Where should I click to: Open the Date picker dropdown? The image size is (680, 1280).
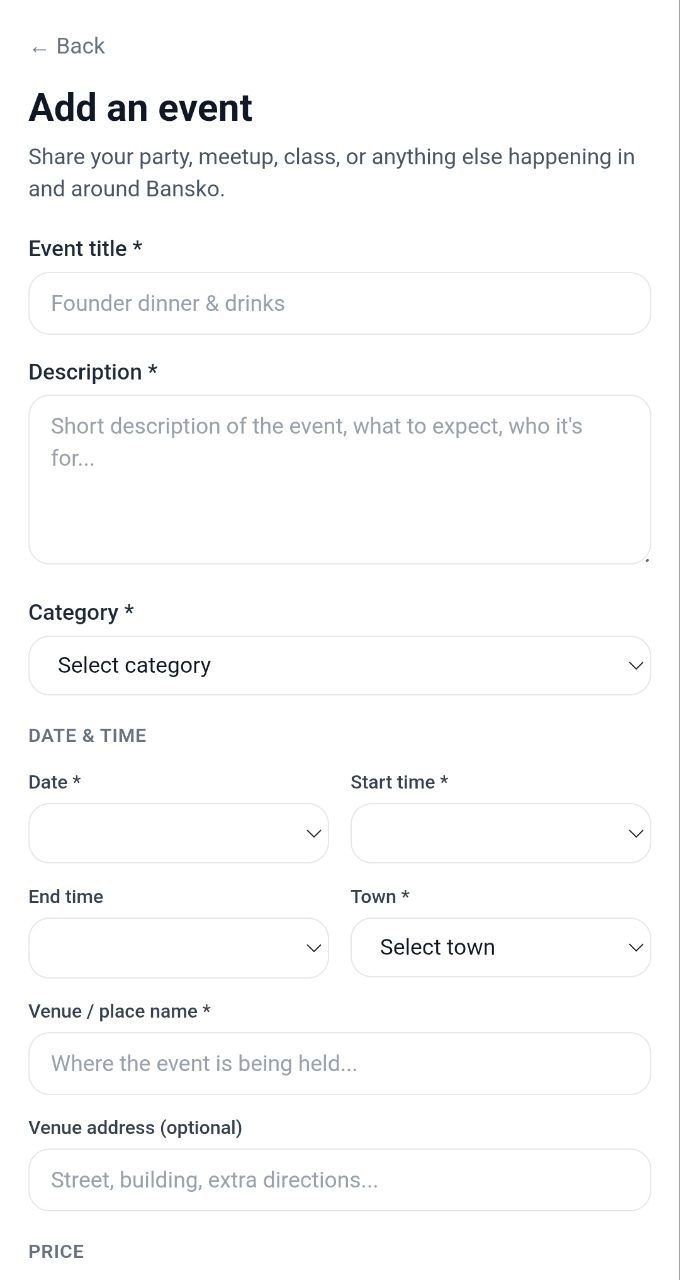[178, 833]
